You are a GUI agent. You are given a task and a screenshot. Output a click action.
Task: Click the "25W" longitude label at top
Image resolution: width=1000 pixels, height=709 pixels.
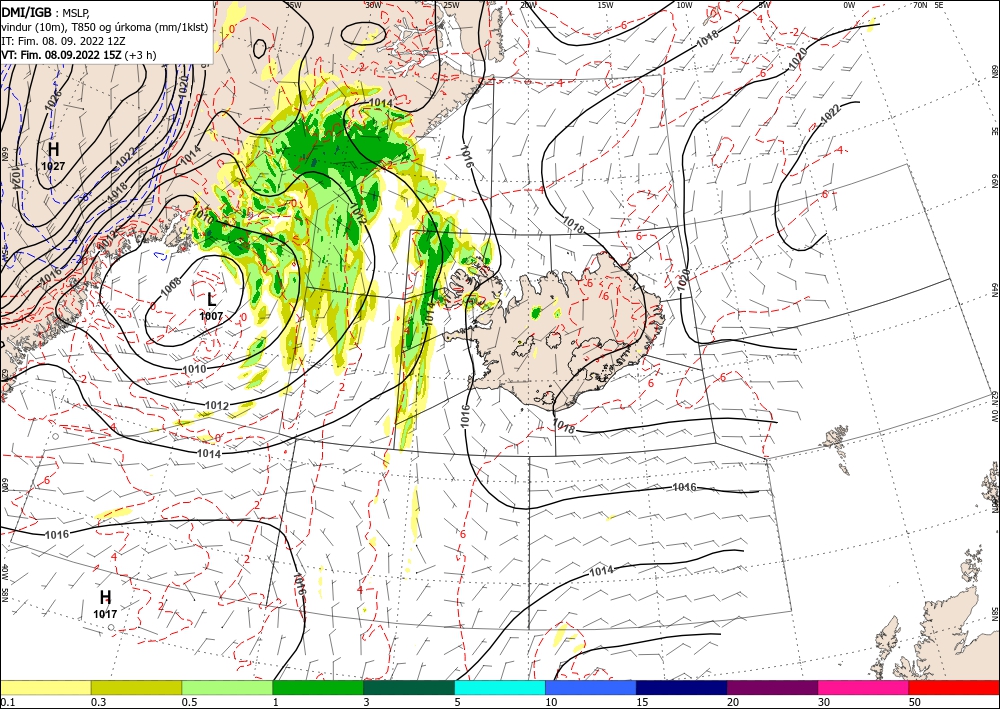pos(451,5)
